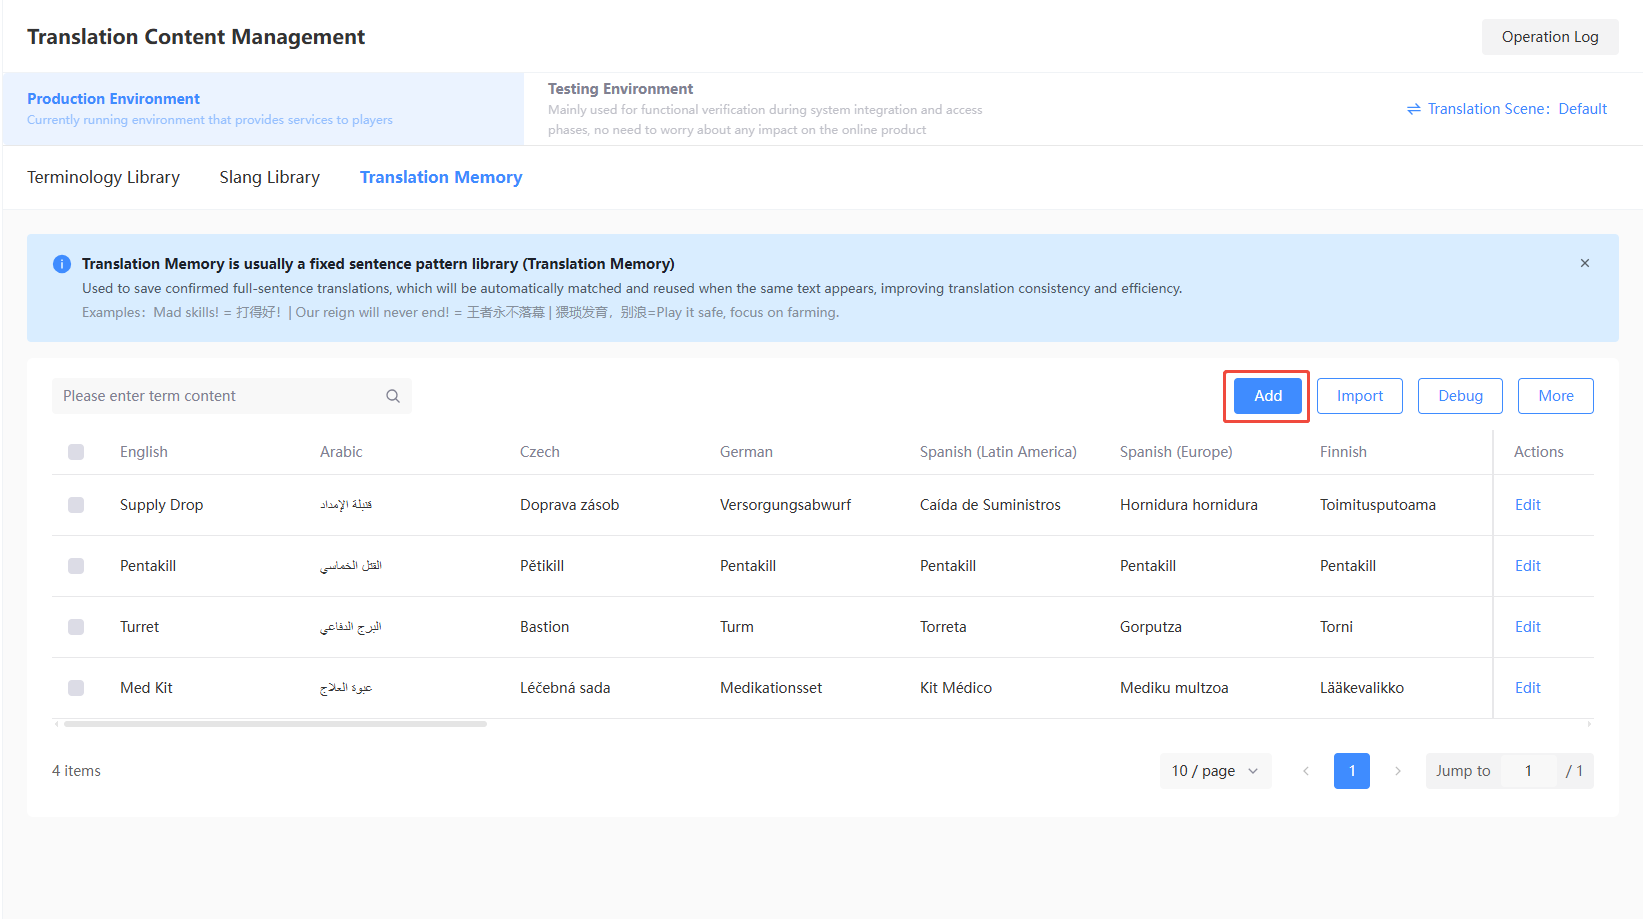Click the horizontal table scrollbar thumb

[x=275, y=724]
